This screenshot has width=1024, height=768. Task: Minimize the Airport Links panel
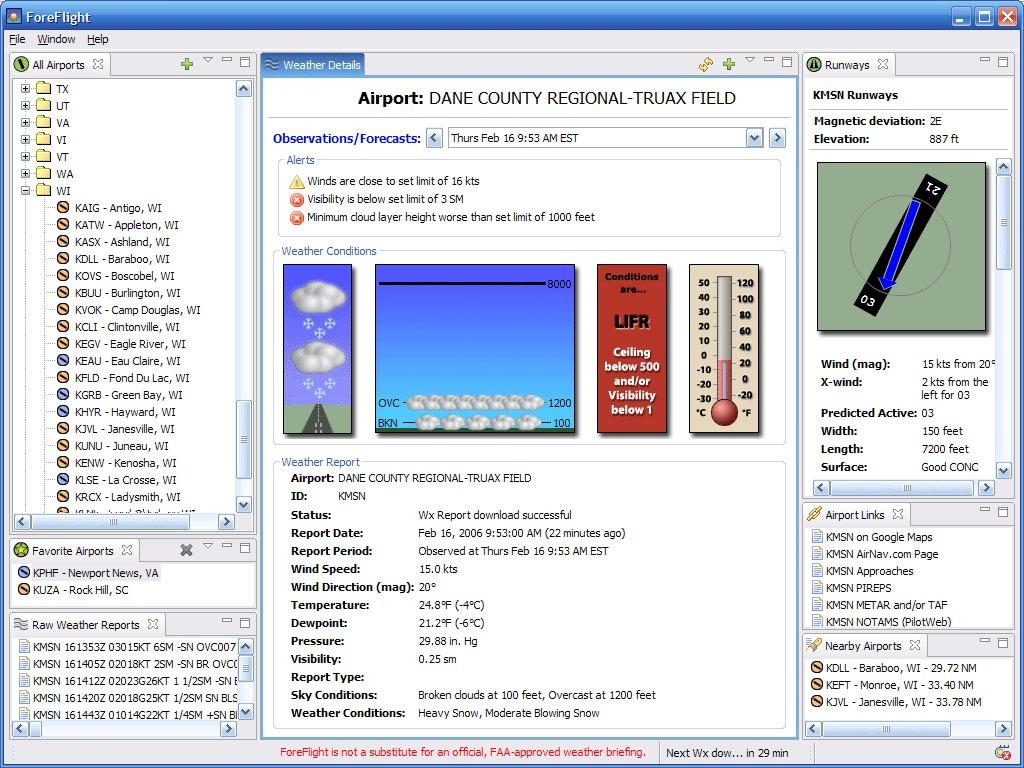tap(984, 510)
